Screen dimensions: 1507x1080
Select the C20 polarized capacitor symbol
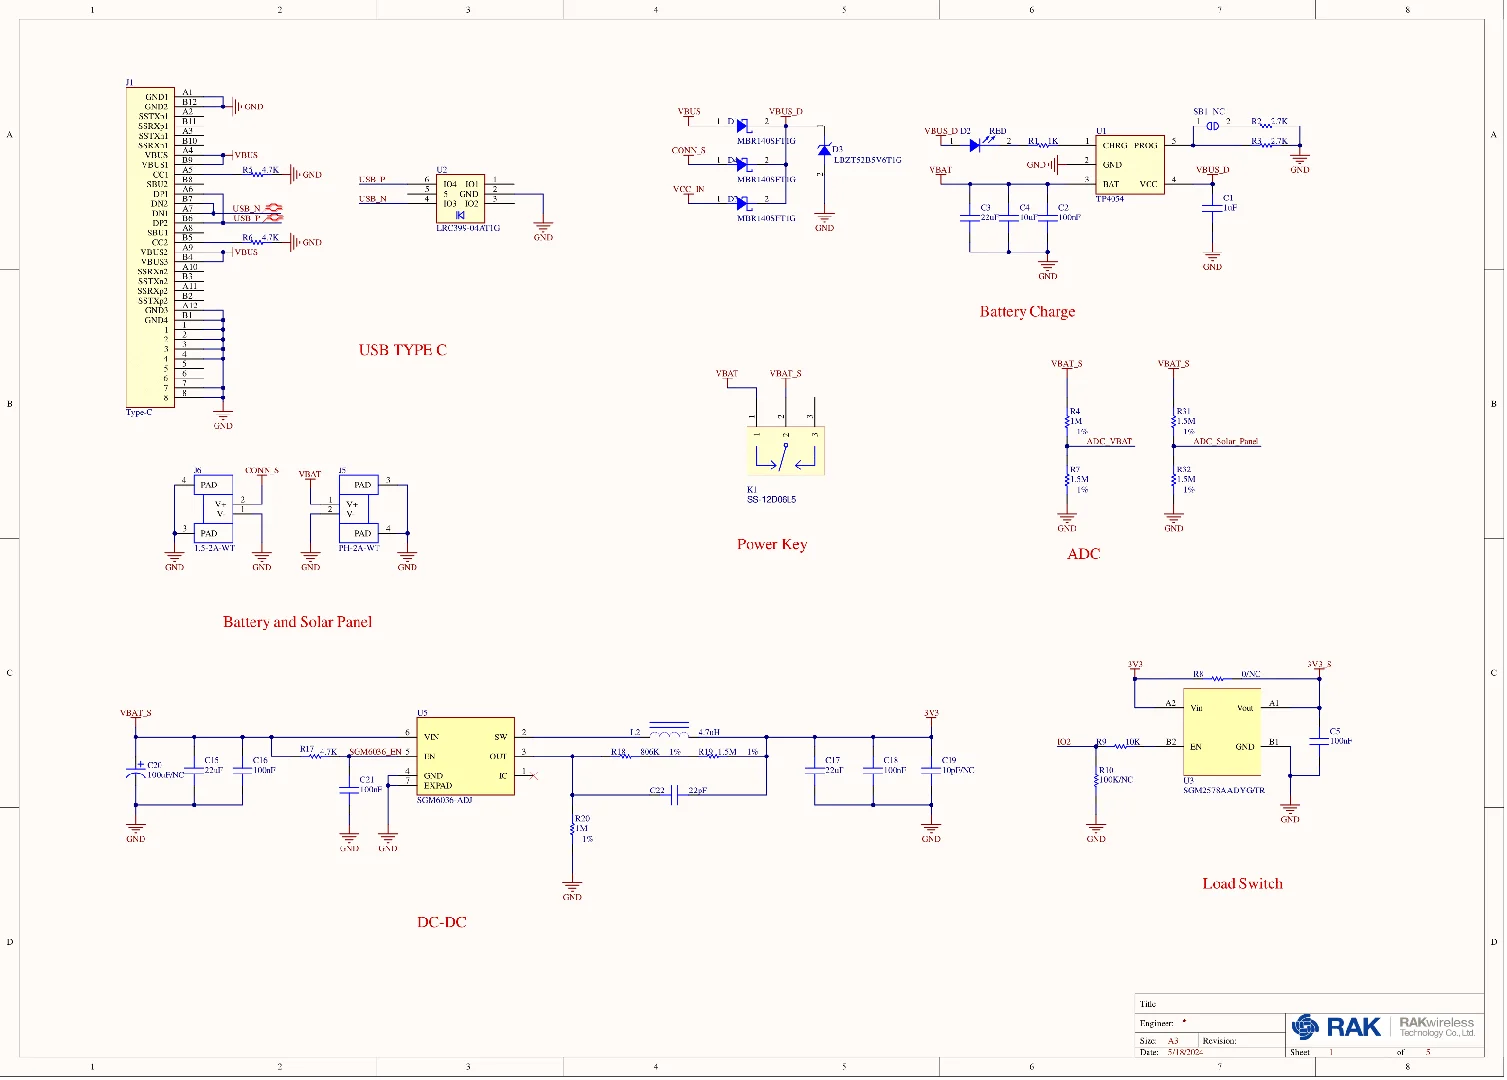(136, 771)
